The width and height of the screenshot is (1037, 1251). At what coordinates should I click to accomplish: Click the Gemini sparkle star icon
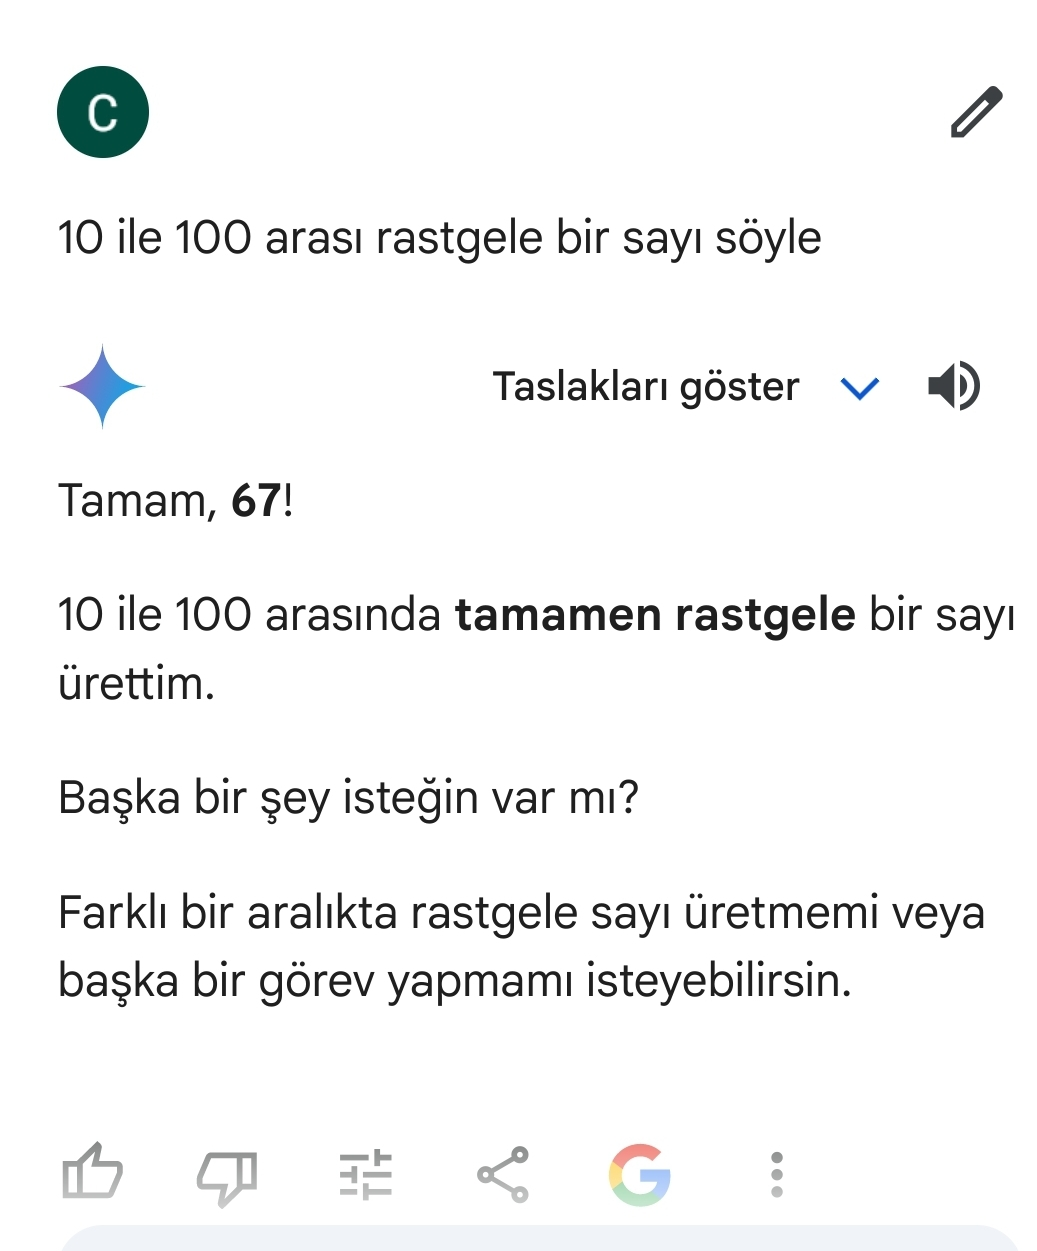102,386
